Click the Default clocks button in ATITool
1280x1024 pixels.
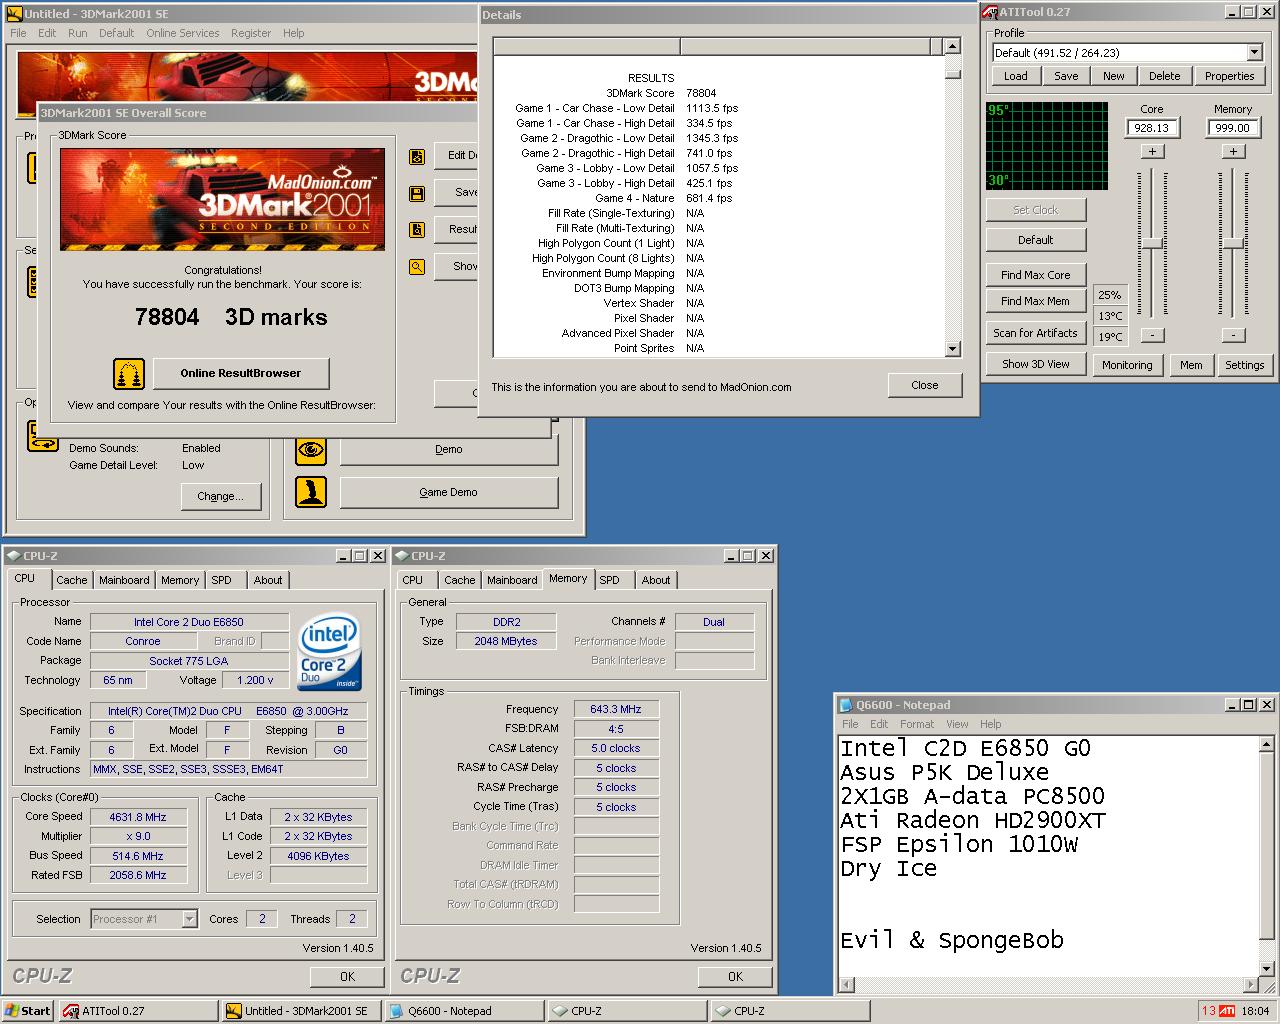coord(1035,240)
